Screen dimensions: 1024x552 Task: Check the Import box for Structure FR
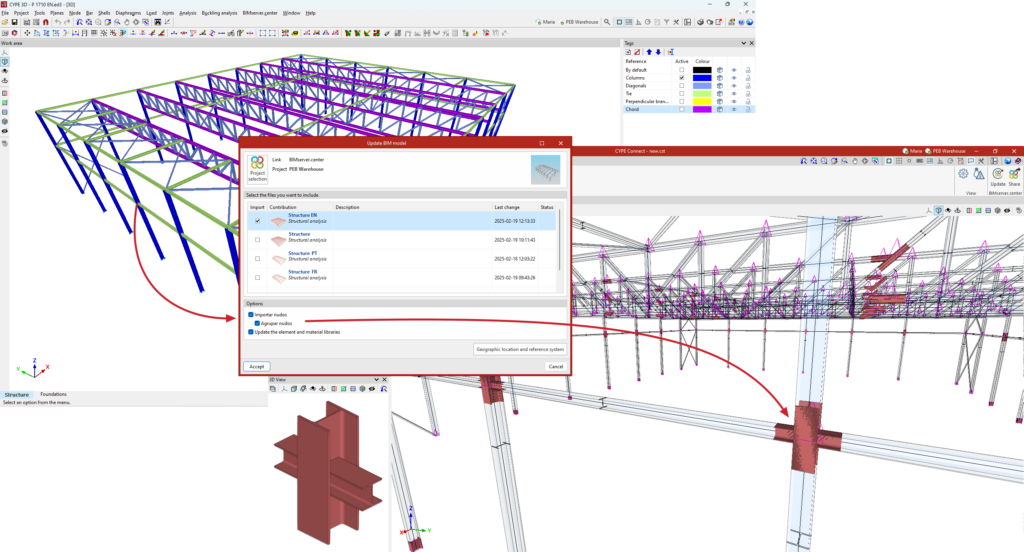[x=257, y=278]
